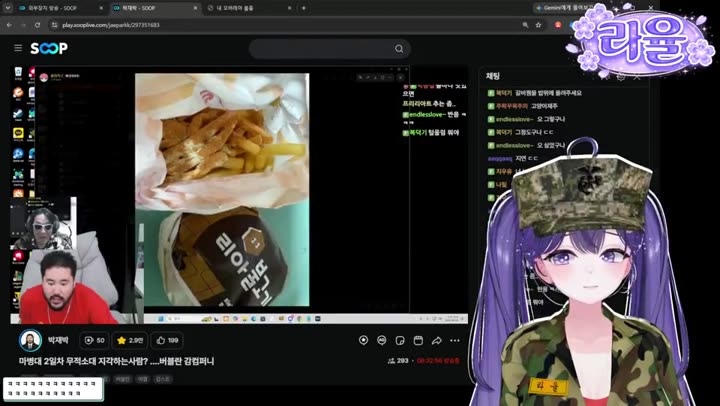720x406 pixels.
Task: Click the clip button showing 50
Action: pyautogui.click(x=94, y=340)
